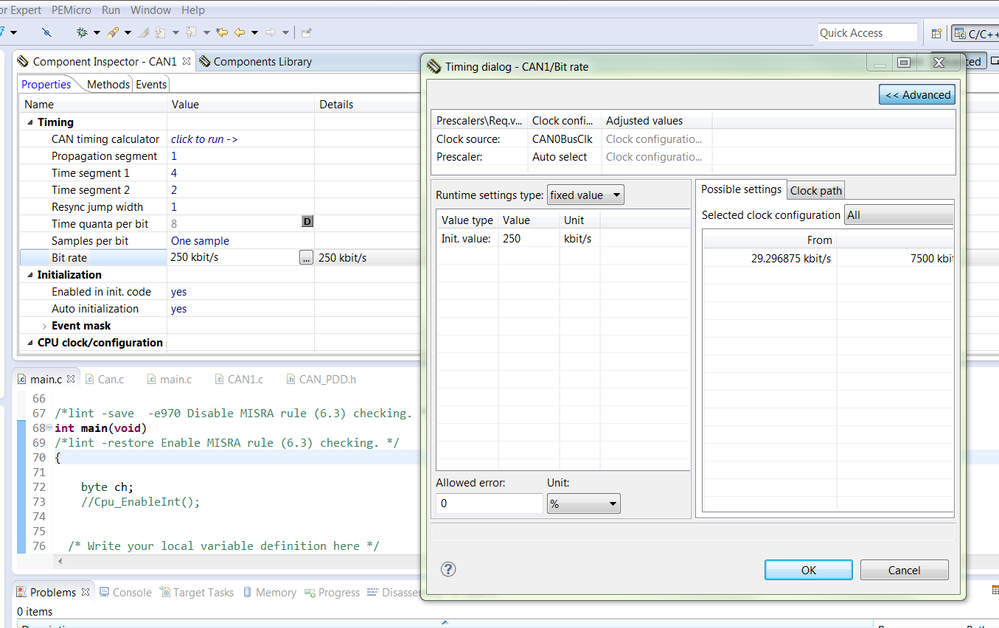
Task: Click the flashlight Search toolbar icon
Action: pos(113,32)
